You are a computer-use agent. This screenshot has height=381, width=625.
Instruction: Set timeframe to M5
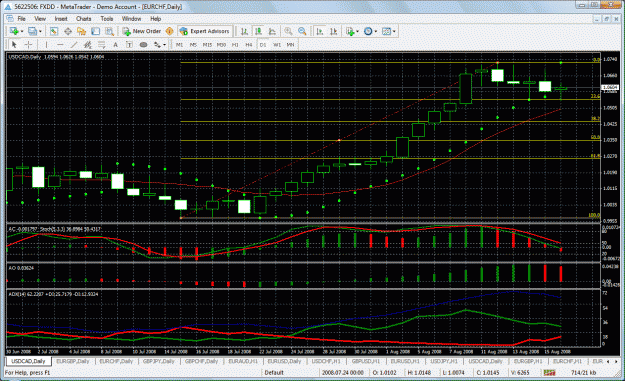193,45
